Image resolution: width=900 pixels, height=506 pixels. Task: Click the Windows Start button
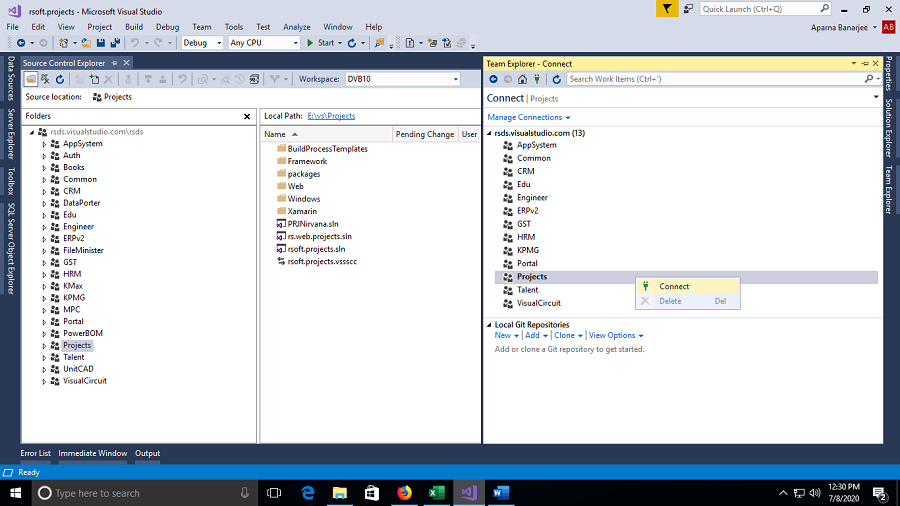(15, 493)
